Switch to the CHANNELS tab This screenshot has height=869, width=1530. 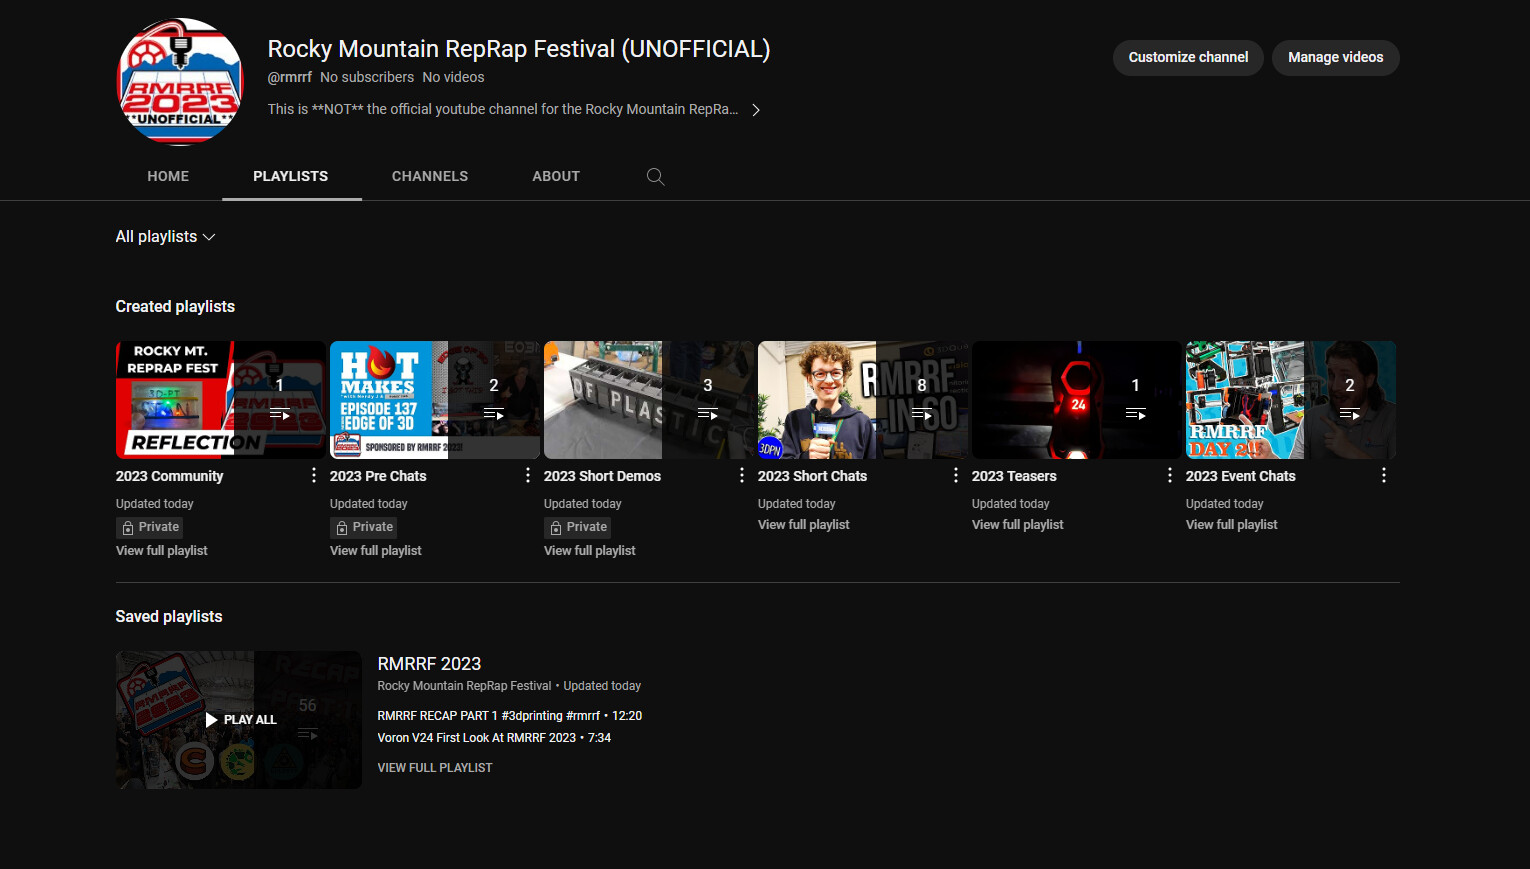[x=430, y=176]
